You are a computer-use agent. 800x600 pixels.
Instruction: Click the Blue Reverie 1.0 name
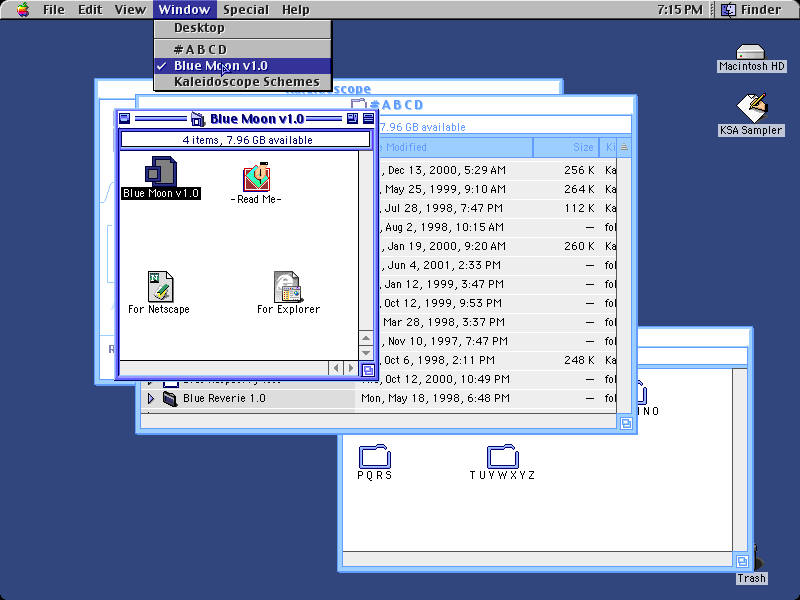pyautogui.click(x=224, y=398)
